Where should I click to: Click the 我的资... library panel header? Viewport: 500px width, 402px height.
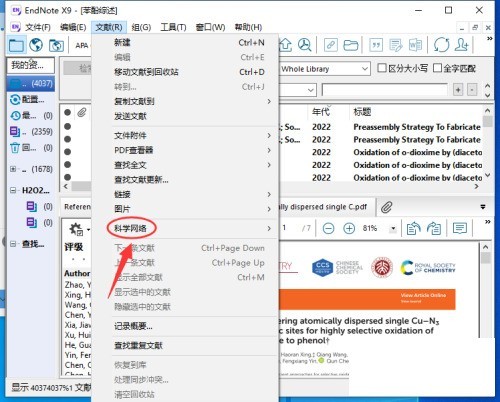pyautogui.click(x=31, y=65)
